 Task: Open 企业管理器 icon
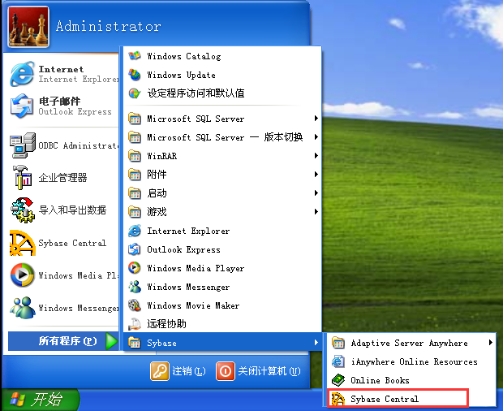22,177
